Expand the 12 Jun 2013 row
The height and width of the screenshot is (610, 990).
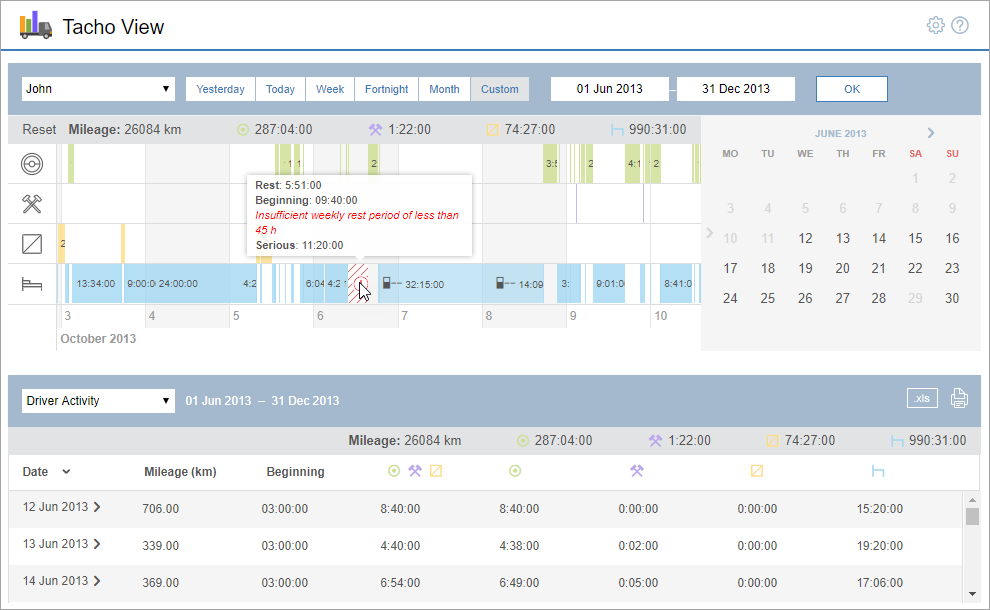click(x=97, y=507)
